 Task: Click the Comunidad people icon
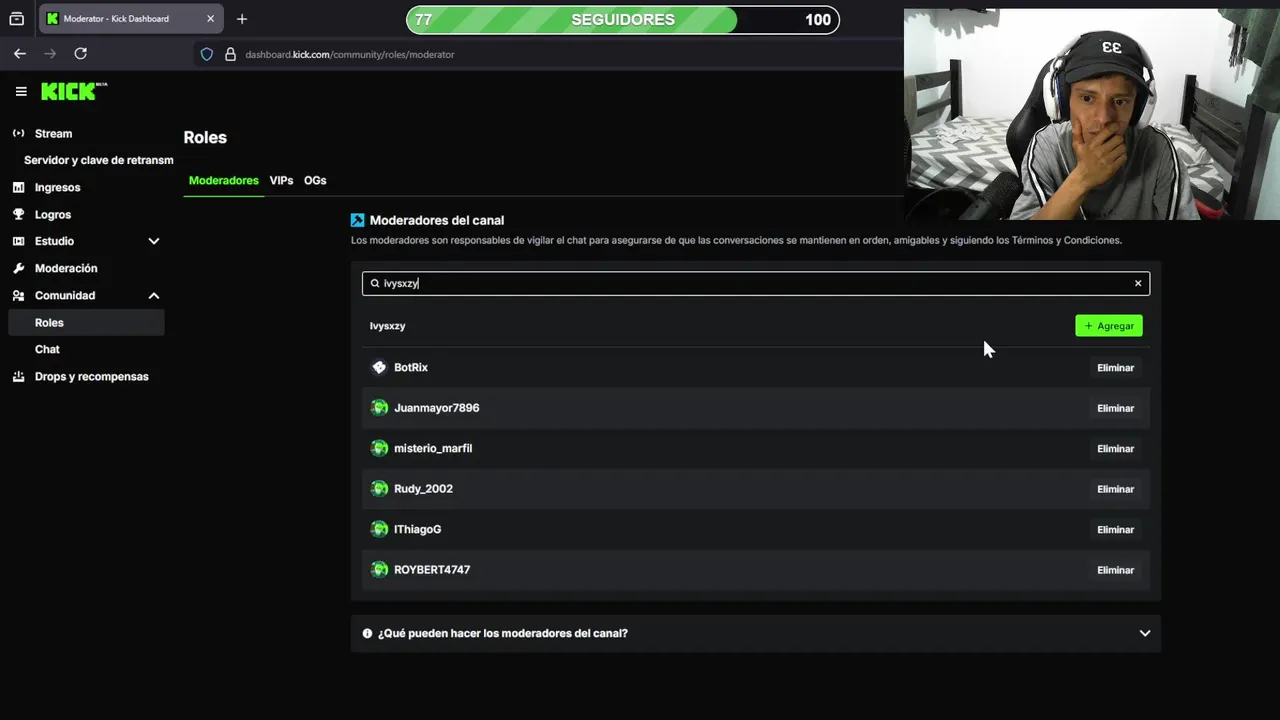click(x=18, y=295)
